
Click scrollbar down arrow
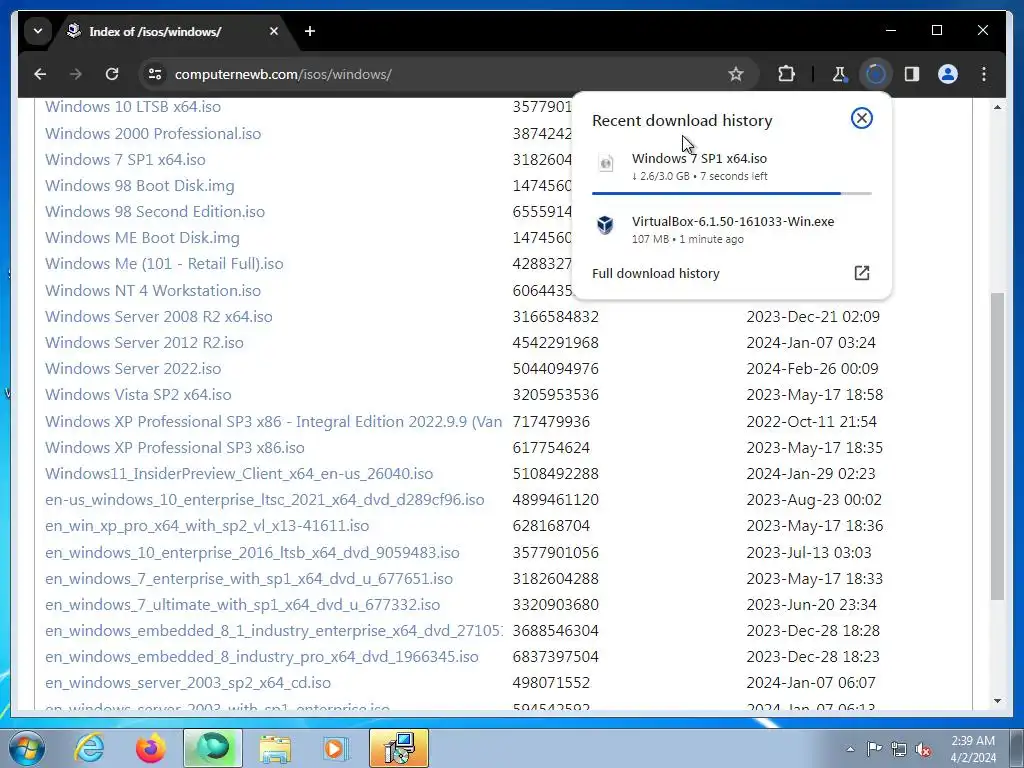point(997,701)
